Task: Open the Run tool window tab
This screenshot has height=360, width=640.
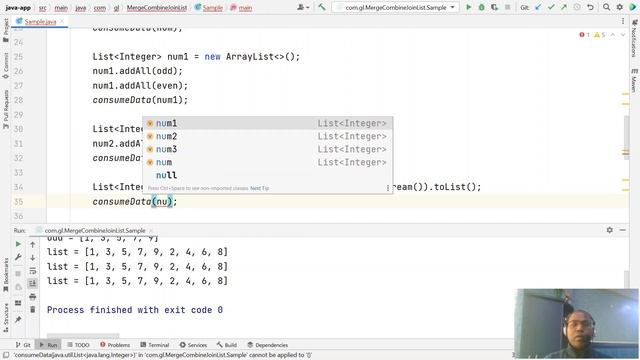Action: (x=48, y=345)
